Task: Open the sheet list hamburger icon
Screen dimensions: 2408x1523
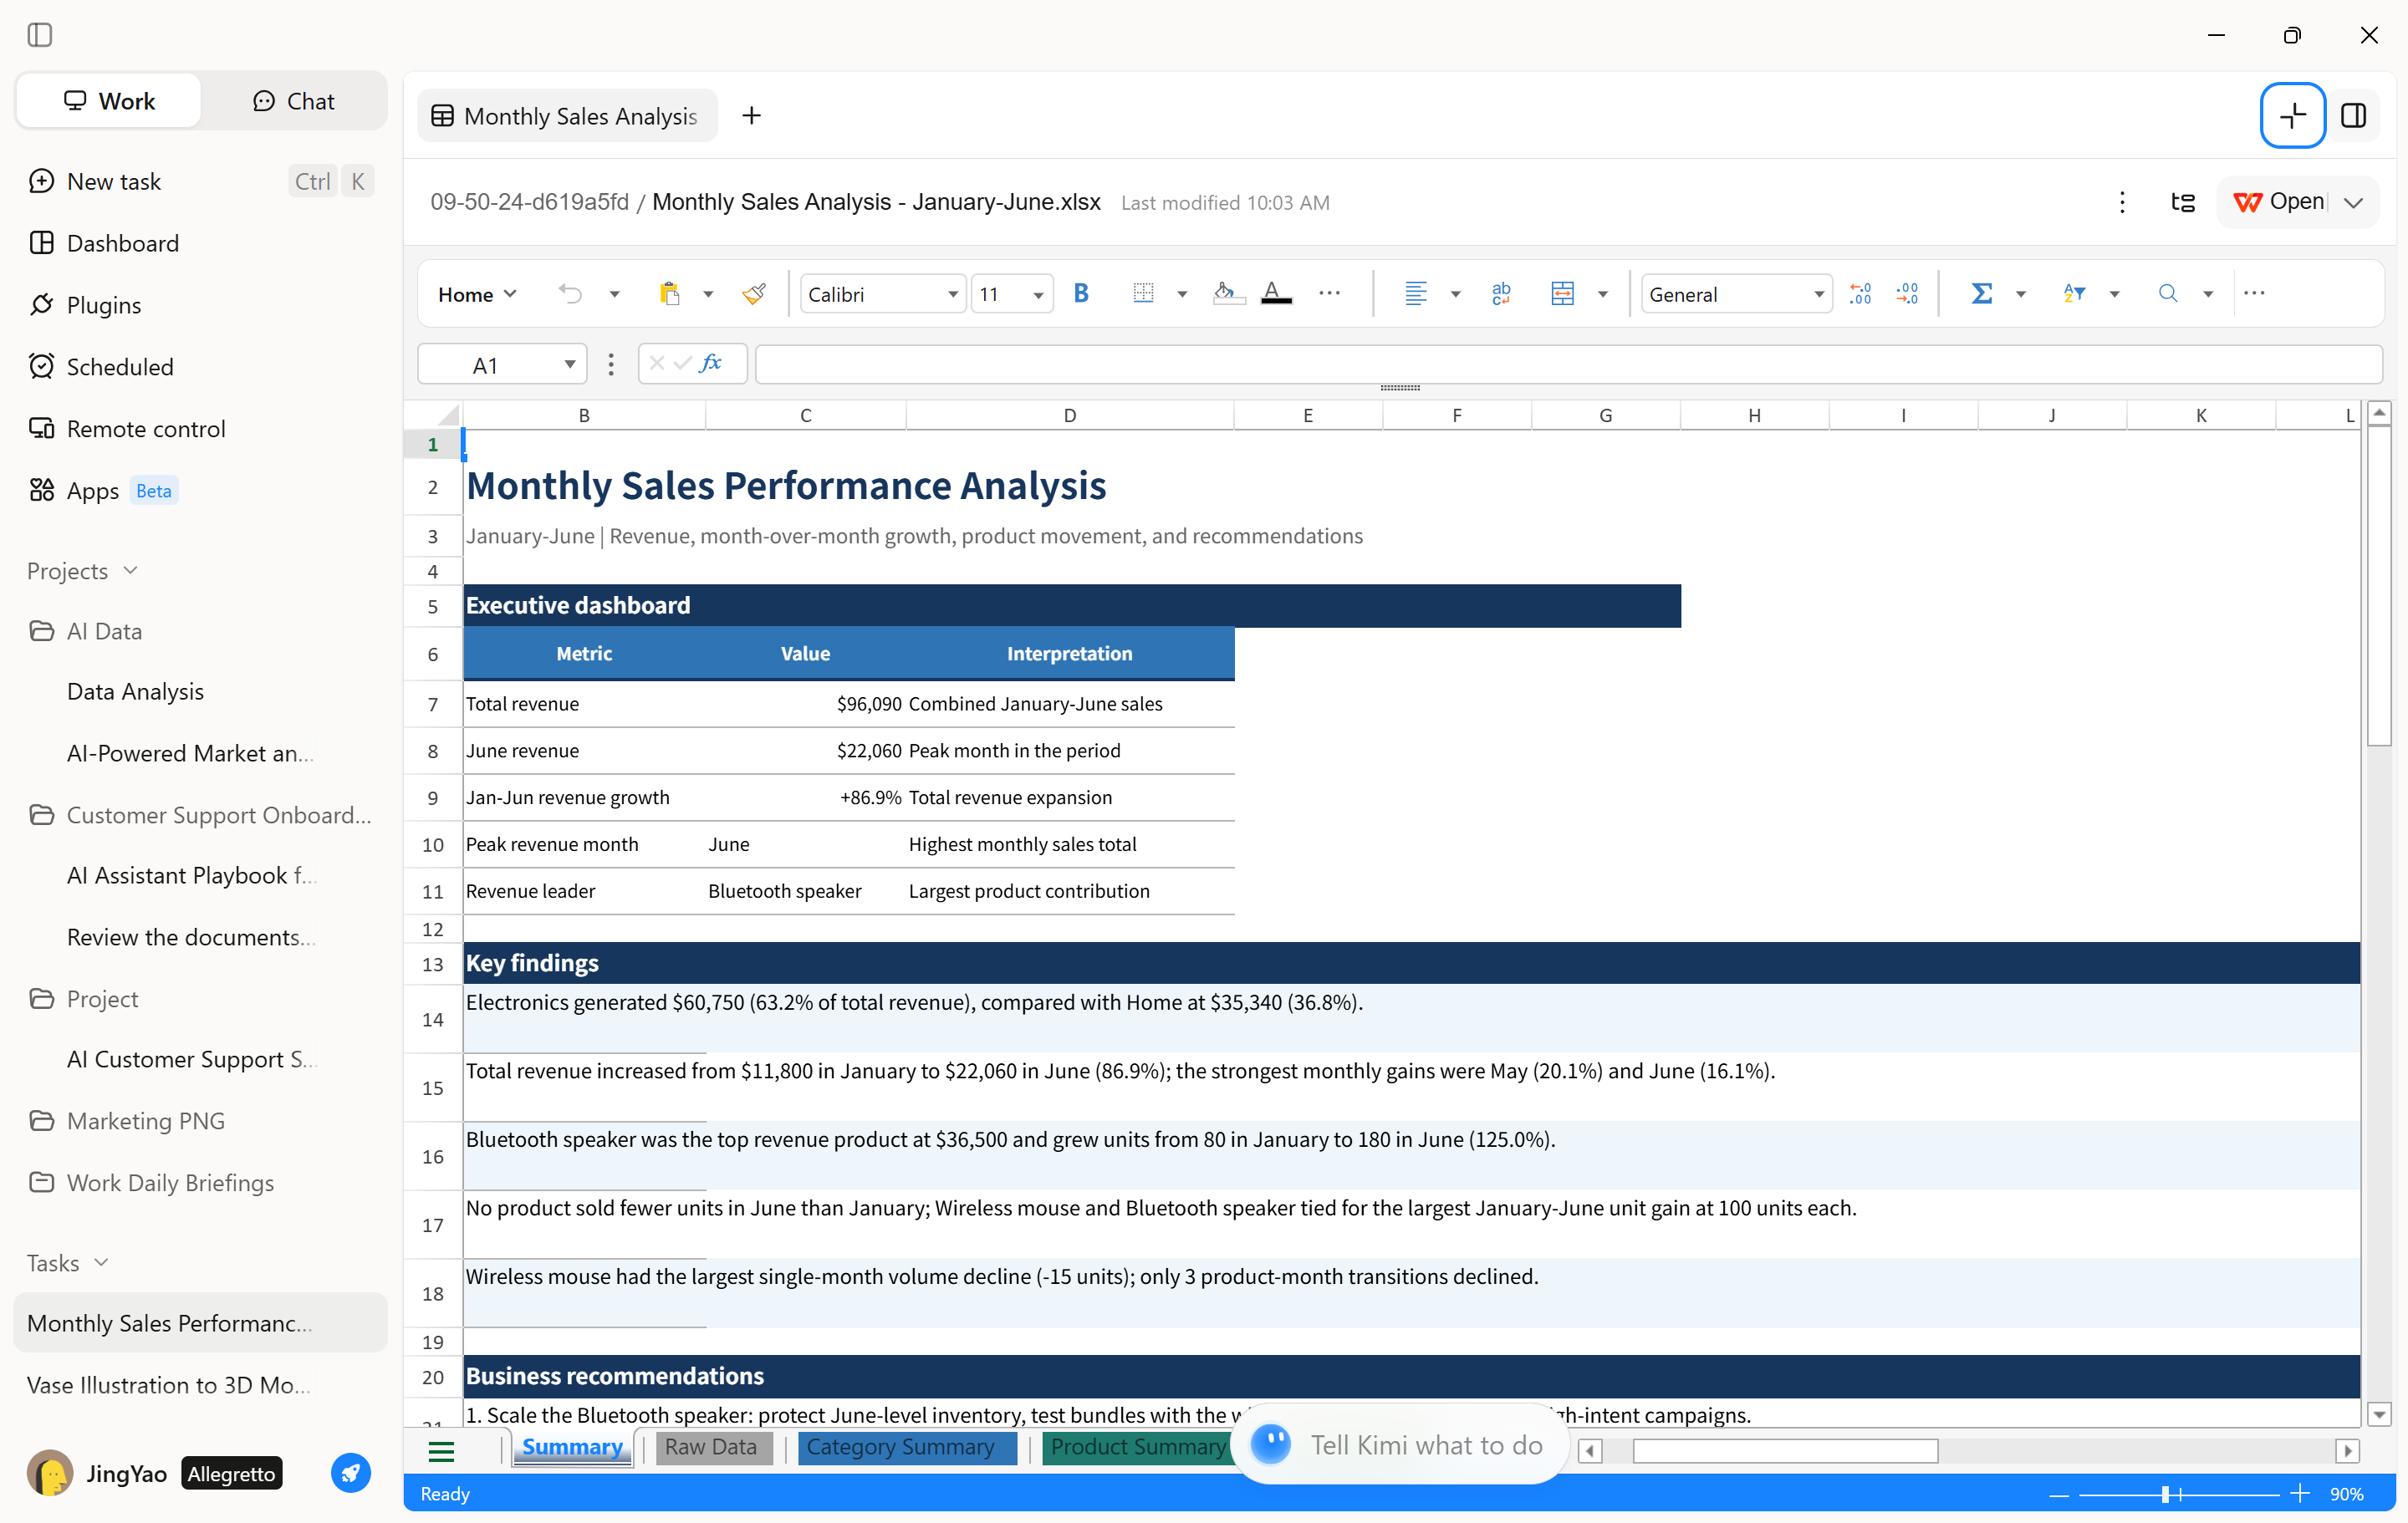Action: (x=441, y=1450)
